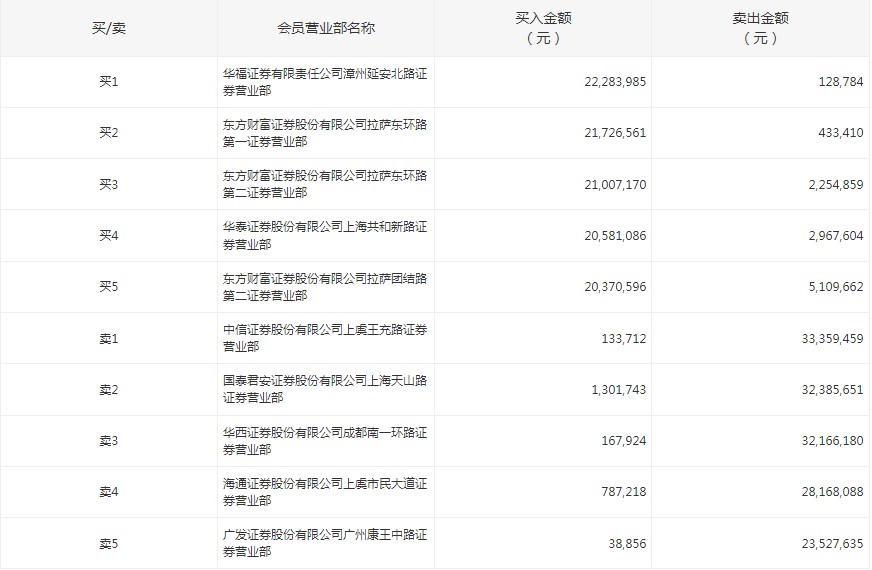Open 华西证券成都南一环路证券营业部 link
The height and width of the screenshot is (570, 872).
pyautogui.click(x=324, y=441)
